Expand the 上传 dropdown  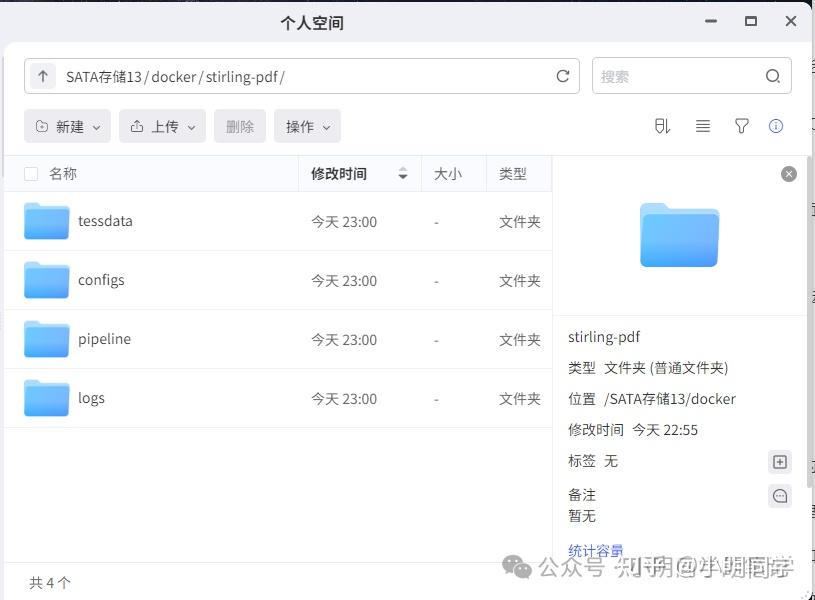point(163,127)
